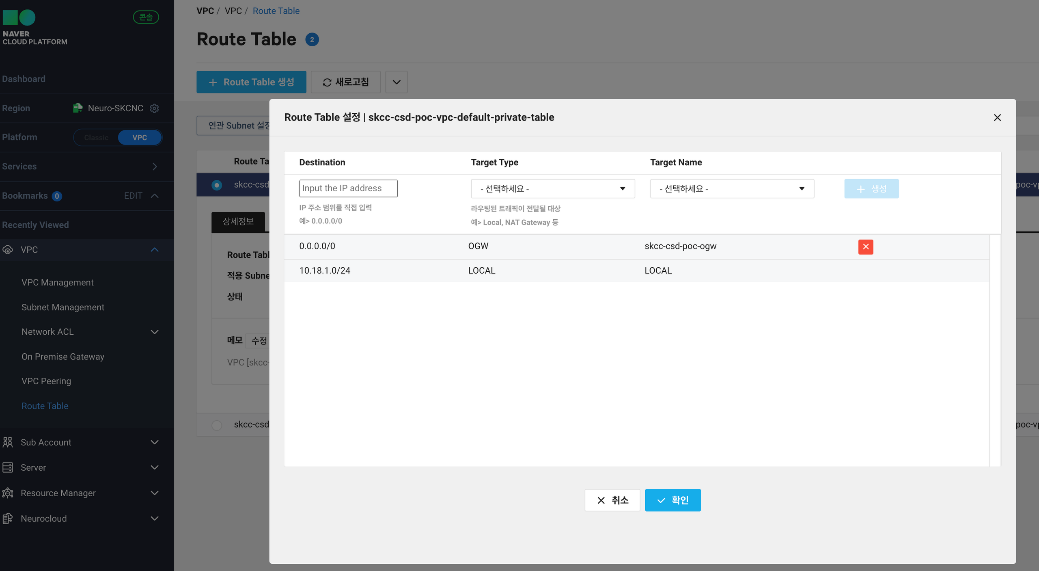Screen dimensions: 1039x571
Task: Cancel with the 취소 button
Action: [x=612, y=500]
